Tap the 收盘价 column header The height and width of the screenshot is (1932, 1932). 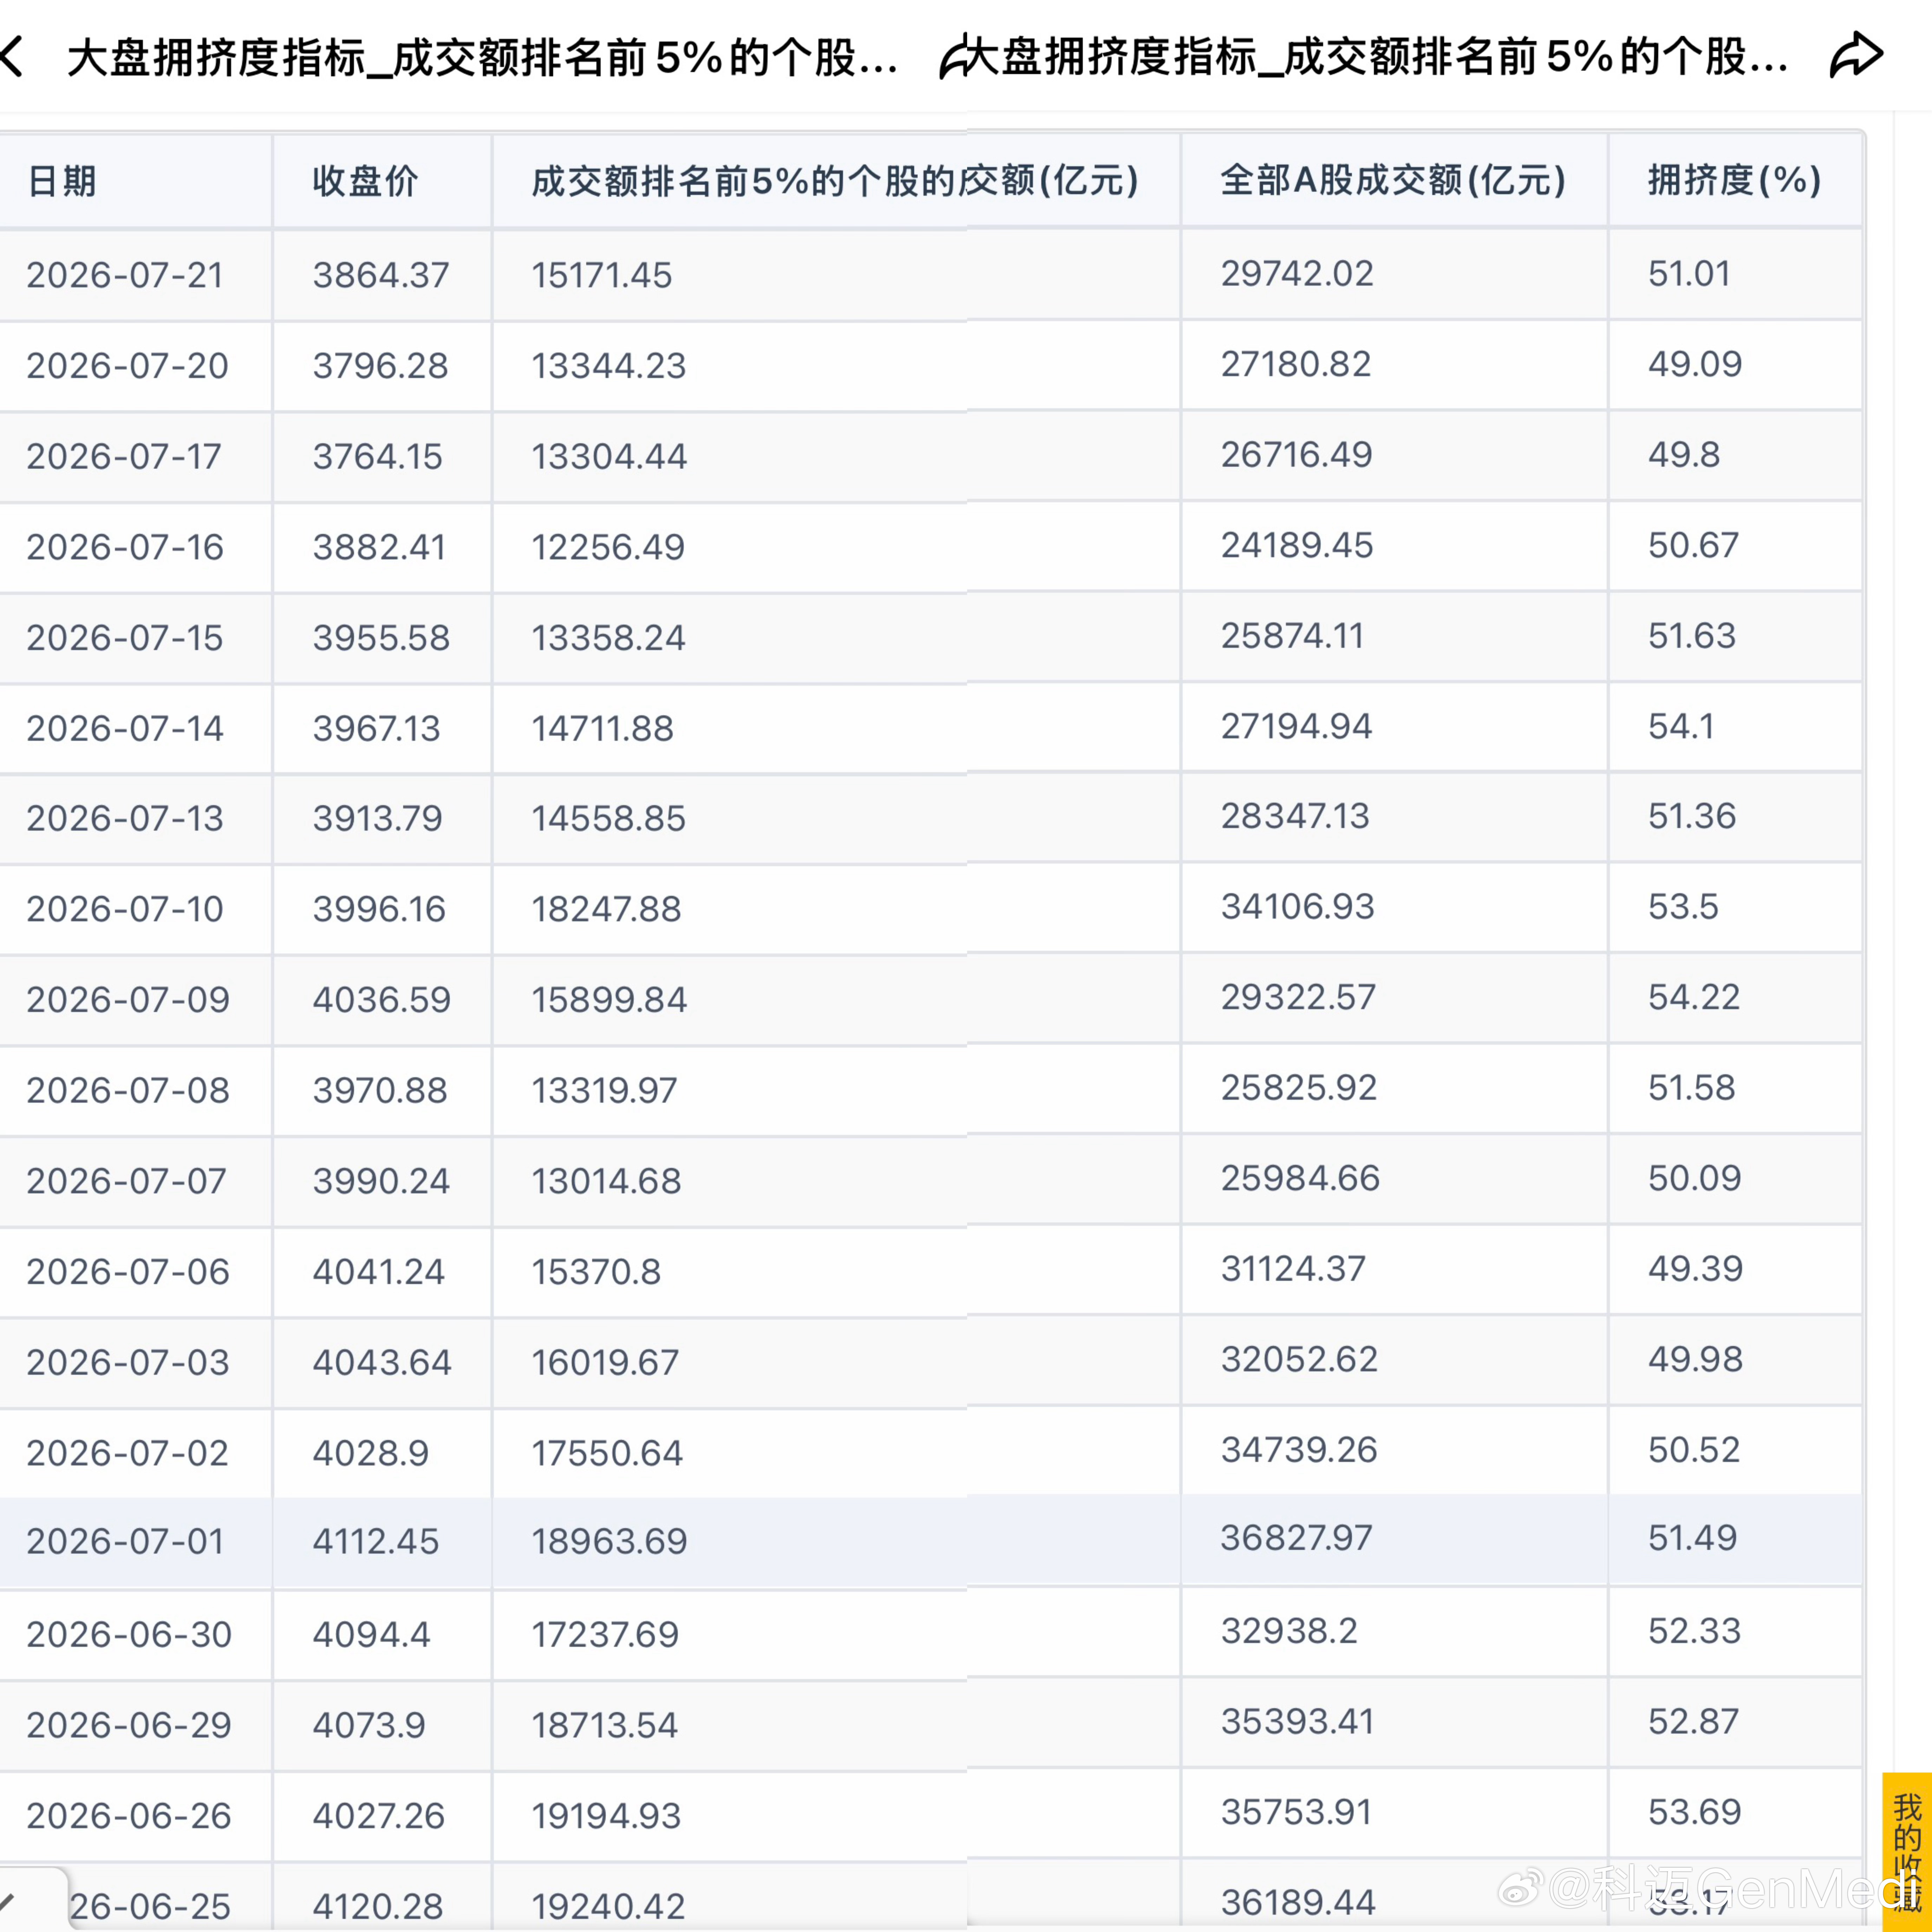coord(365,181)
